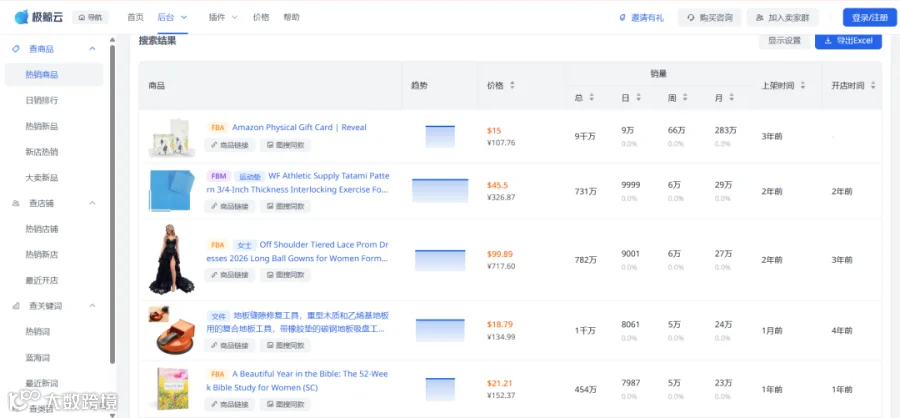This screenshot has width=900, height=418.
Task: Sort by daily sales arrows
Action: [x=638, y=98]
